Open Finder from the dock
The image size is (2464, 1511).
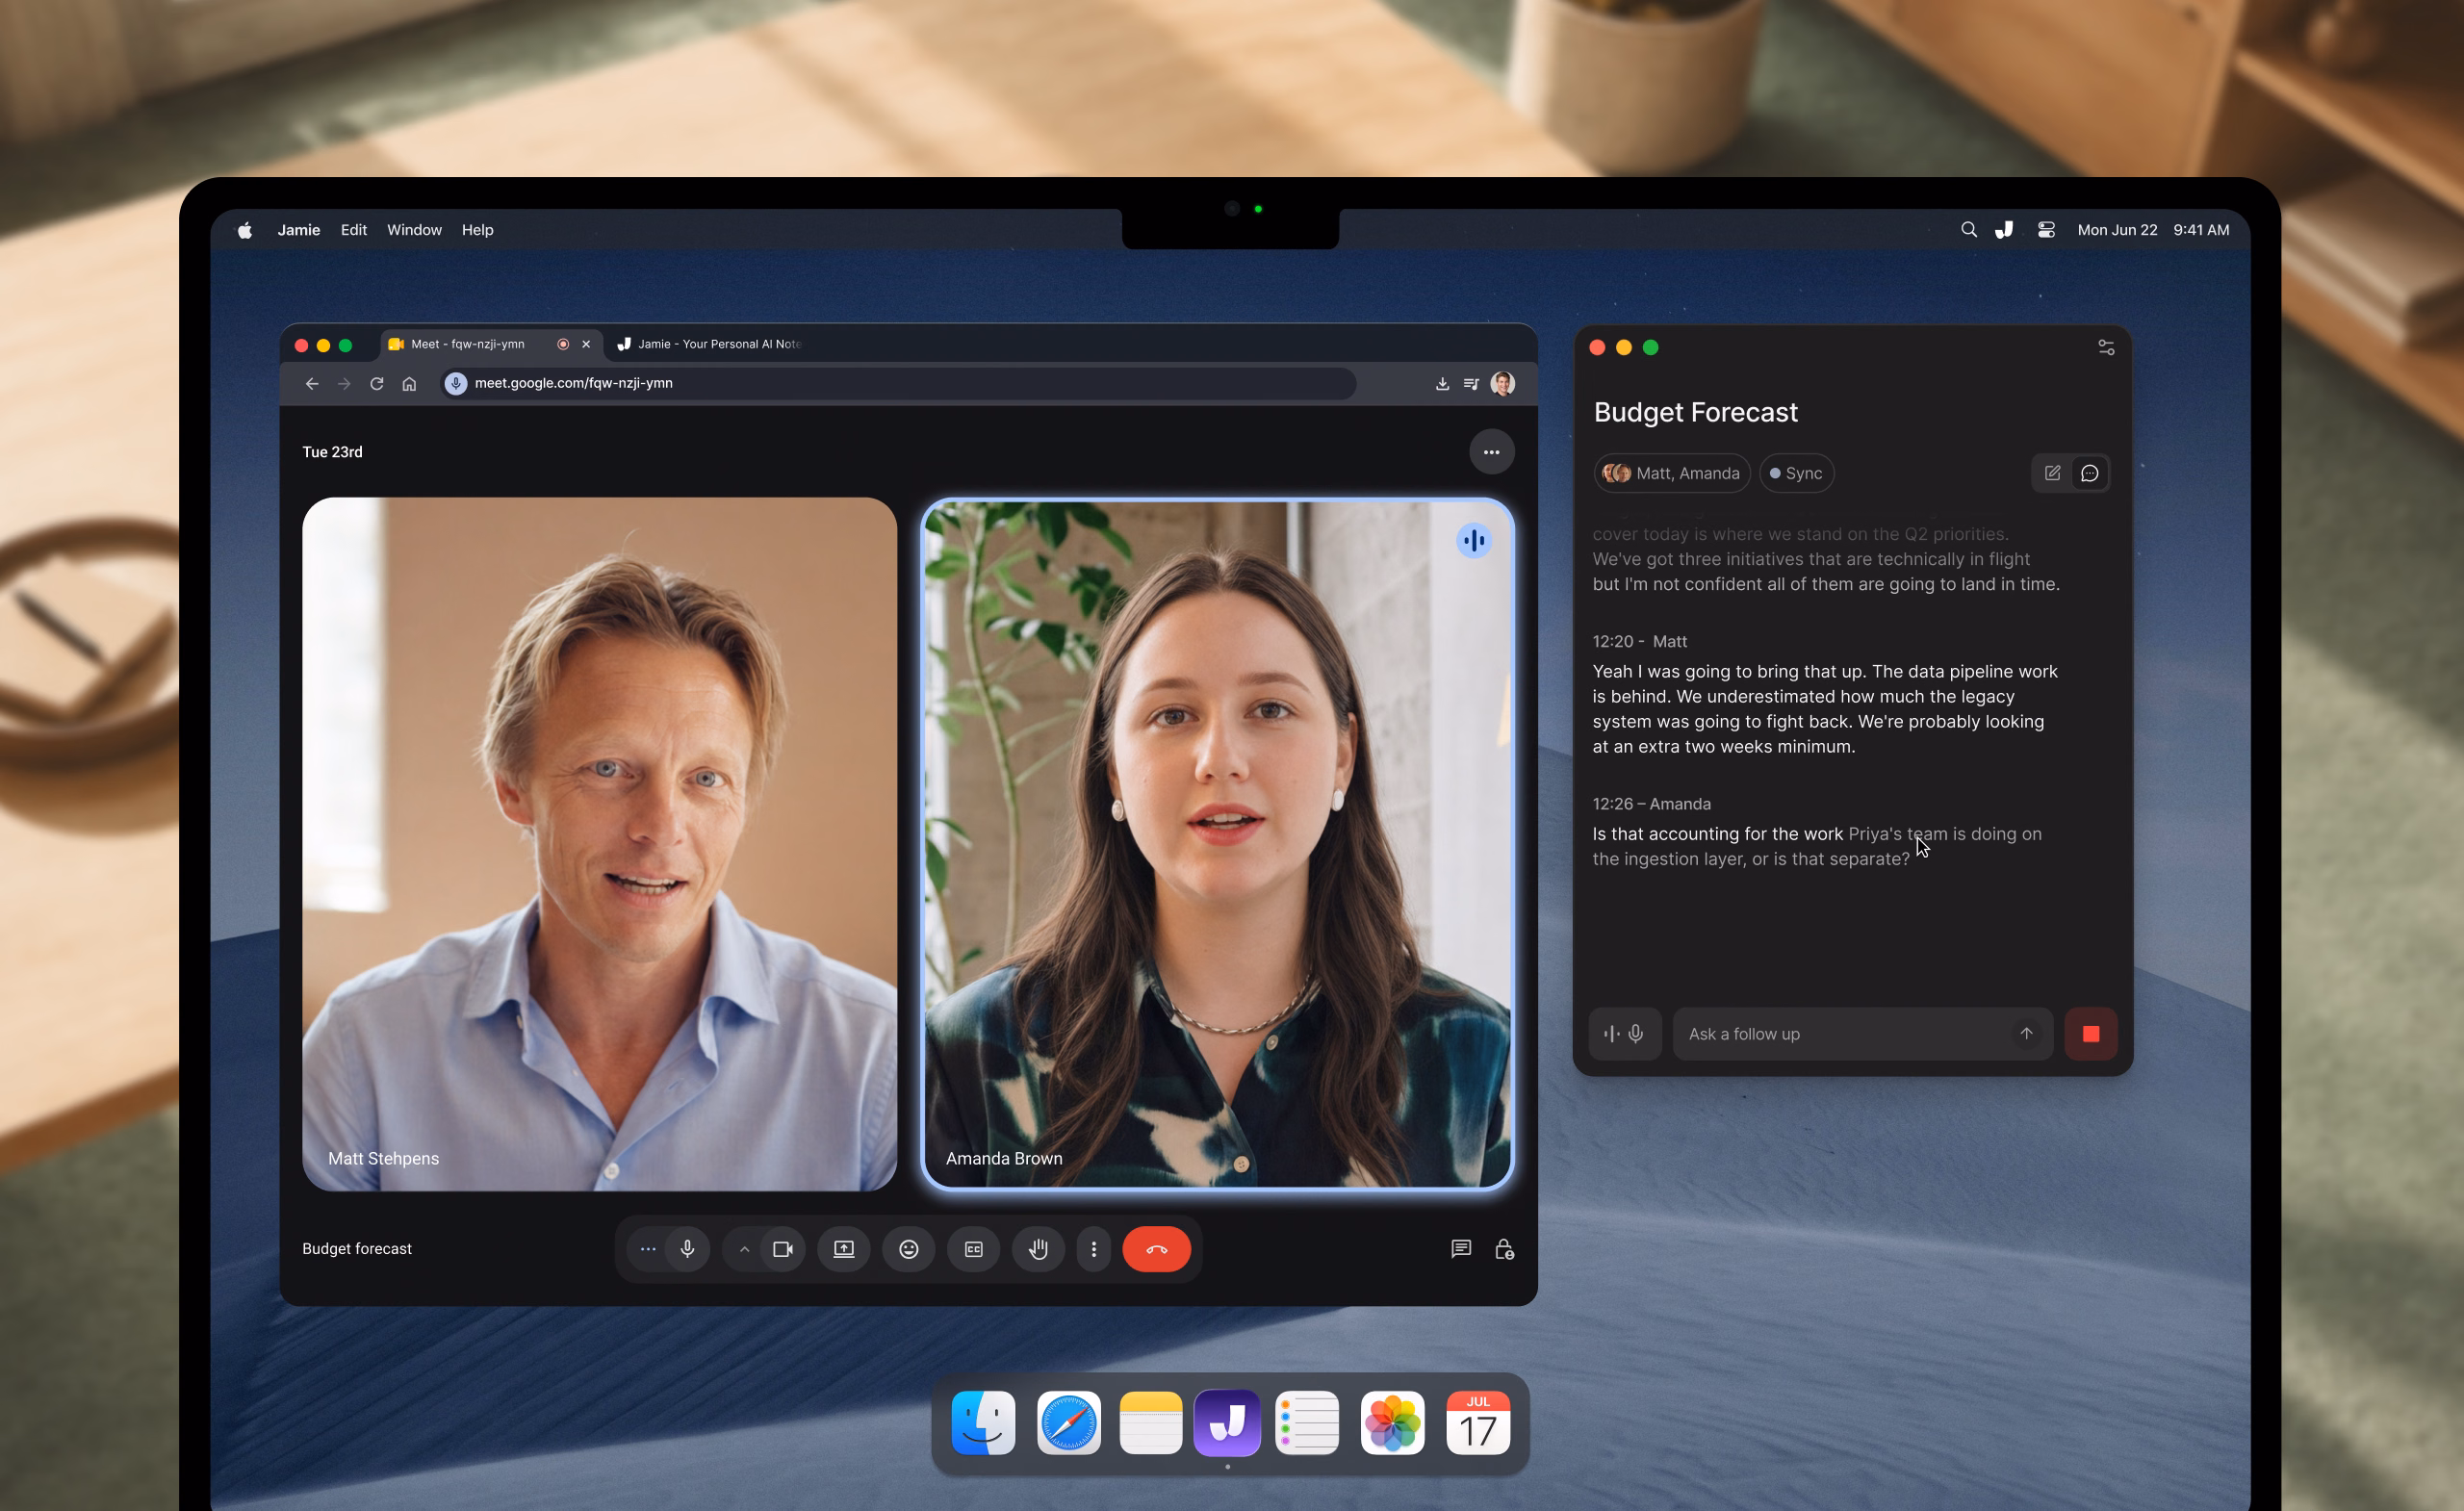[x=983, y=1423]
